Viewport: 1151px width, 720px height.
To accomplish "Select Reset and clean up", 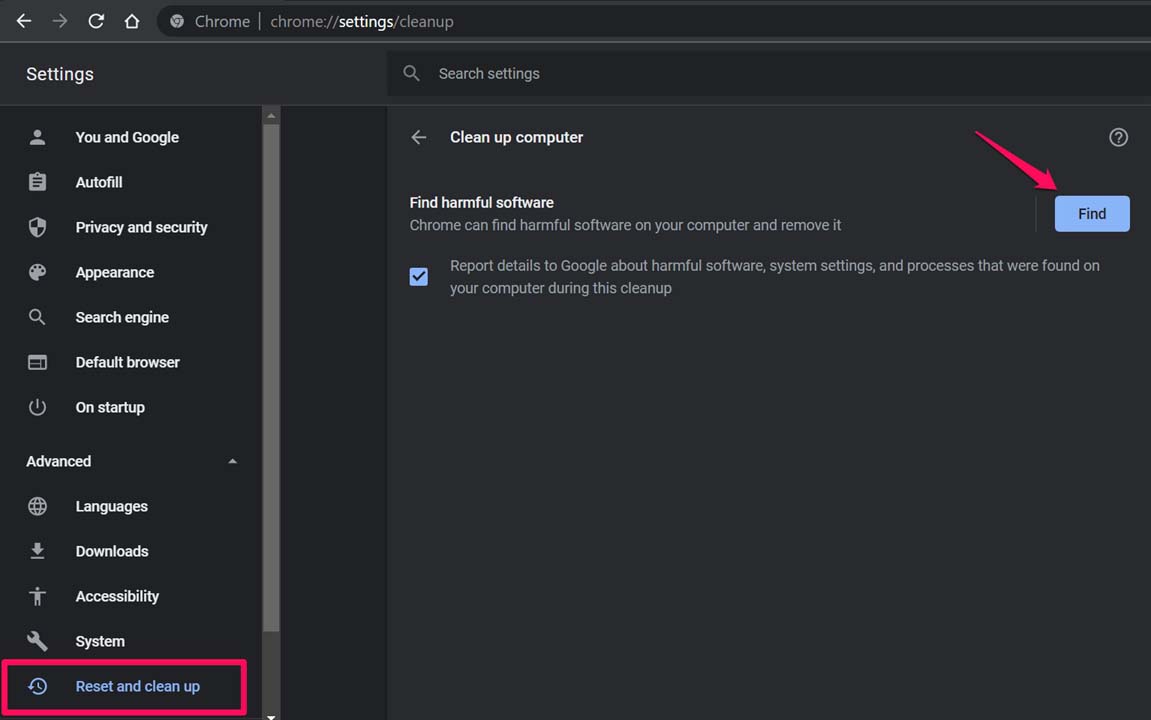I will [137, 686].
